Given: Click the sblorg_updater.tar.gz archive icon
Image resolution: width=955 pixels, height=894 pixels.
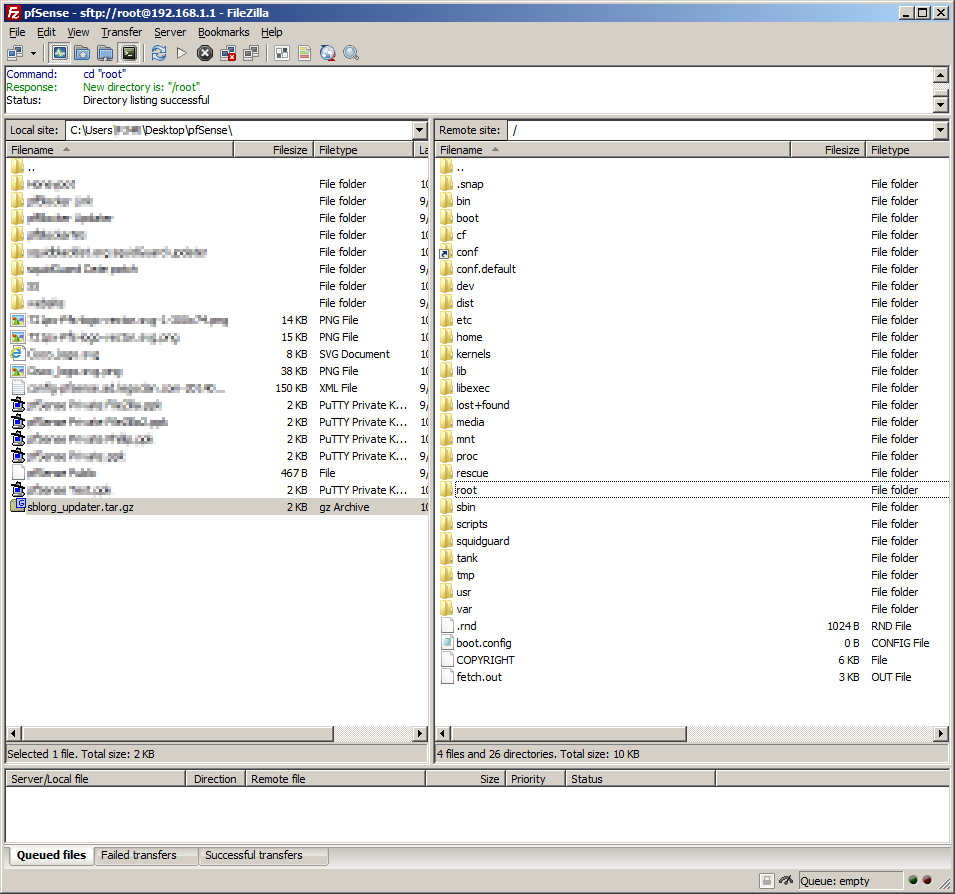Looking at the screenshot, I should coord(18,507).
